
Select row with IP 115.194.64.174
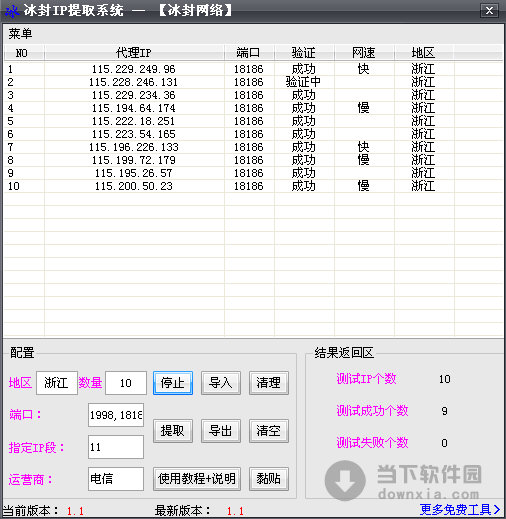click(253, 108)
